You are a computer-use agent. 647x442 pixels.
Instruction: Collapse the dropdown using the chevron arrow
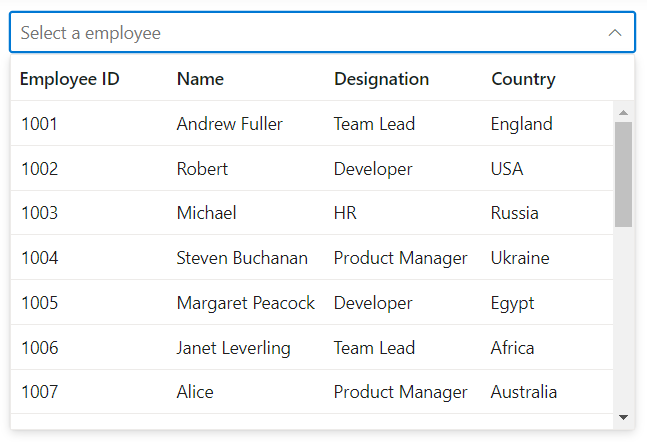tap(615, 33)
